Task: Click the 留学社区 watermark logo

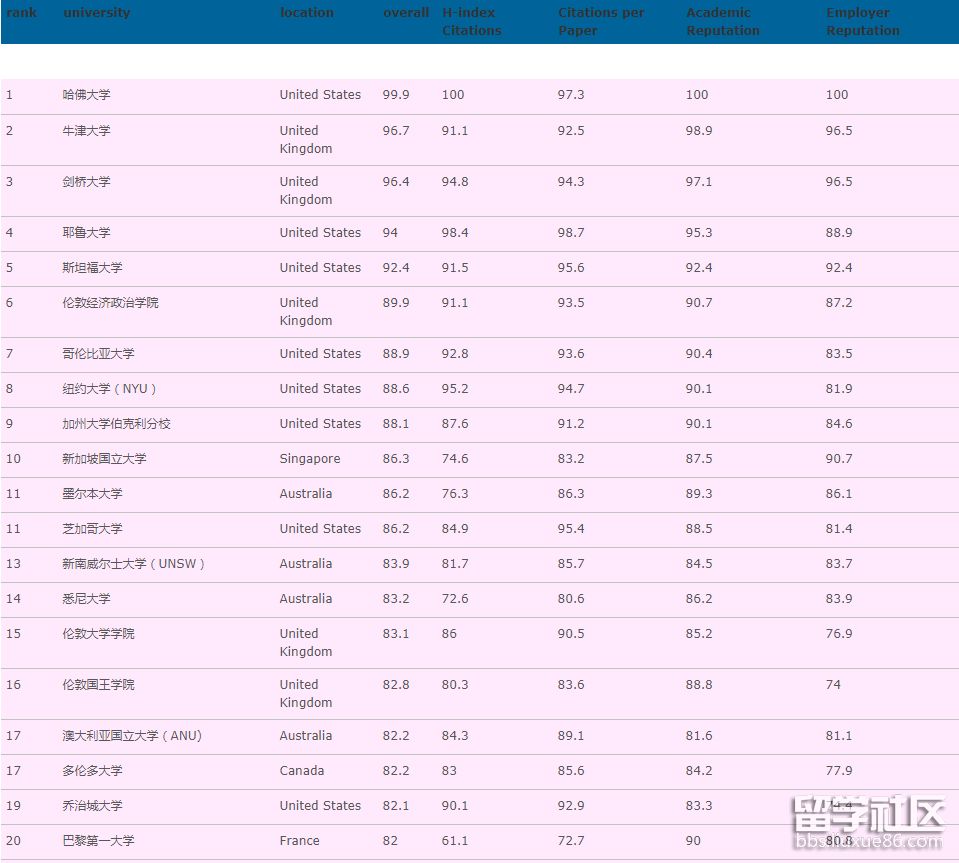Action: 867,822
